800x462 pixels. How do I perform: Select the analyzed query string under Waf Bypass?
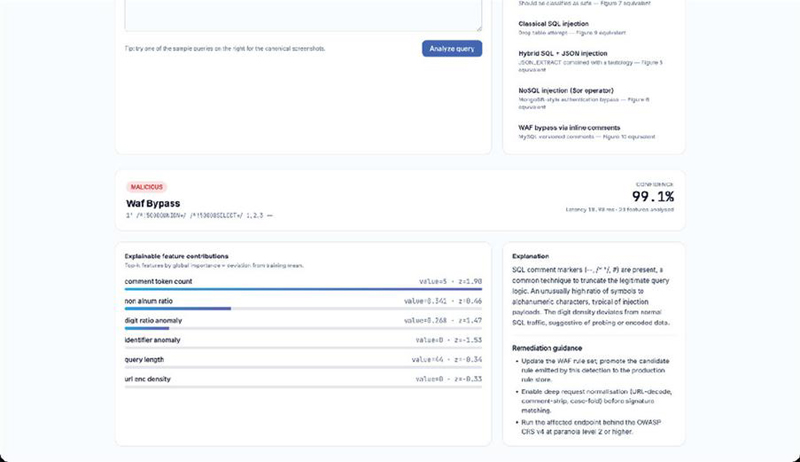click(199, 216)
